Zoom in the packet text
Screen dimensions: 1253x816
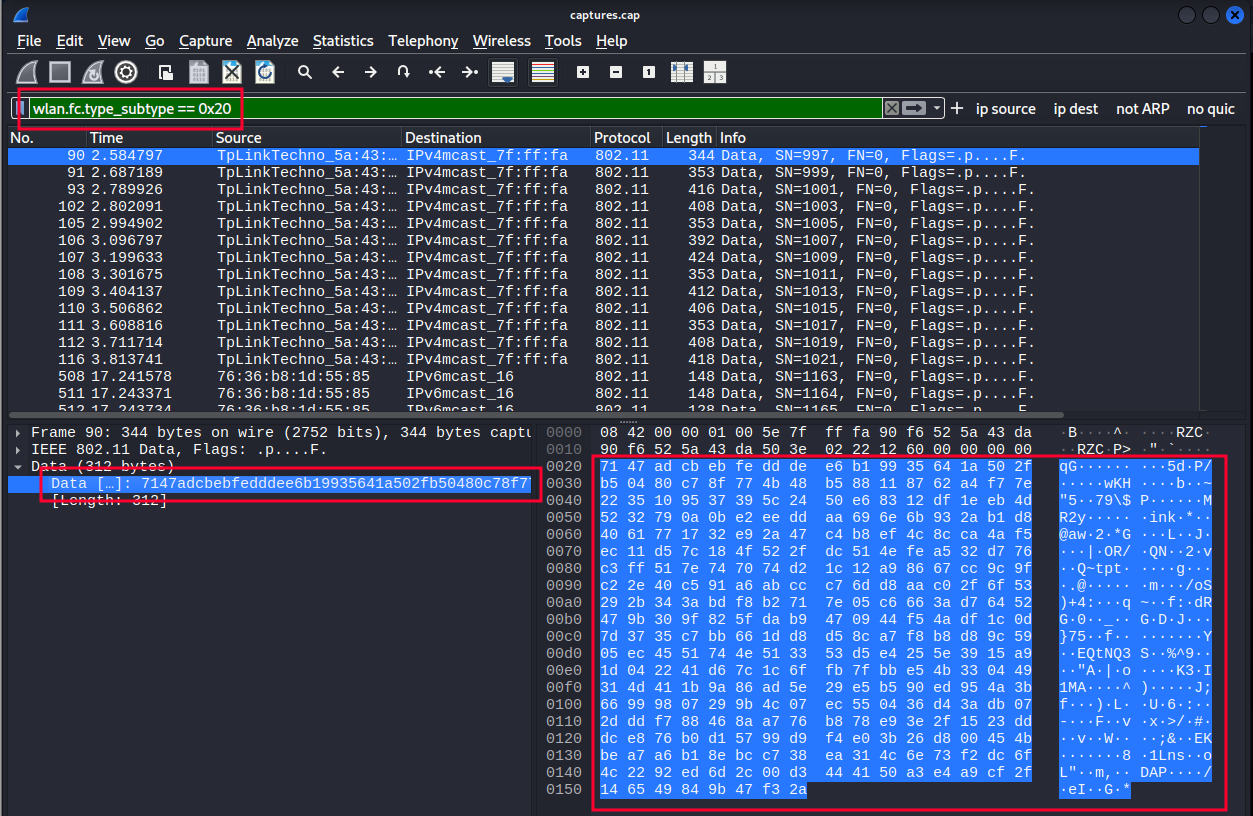click(x=583, y=72)
